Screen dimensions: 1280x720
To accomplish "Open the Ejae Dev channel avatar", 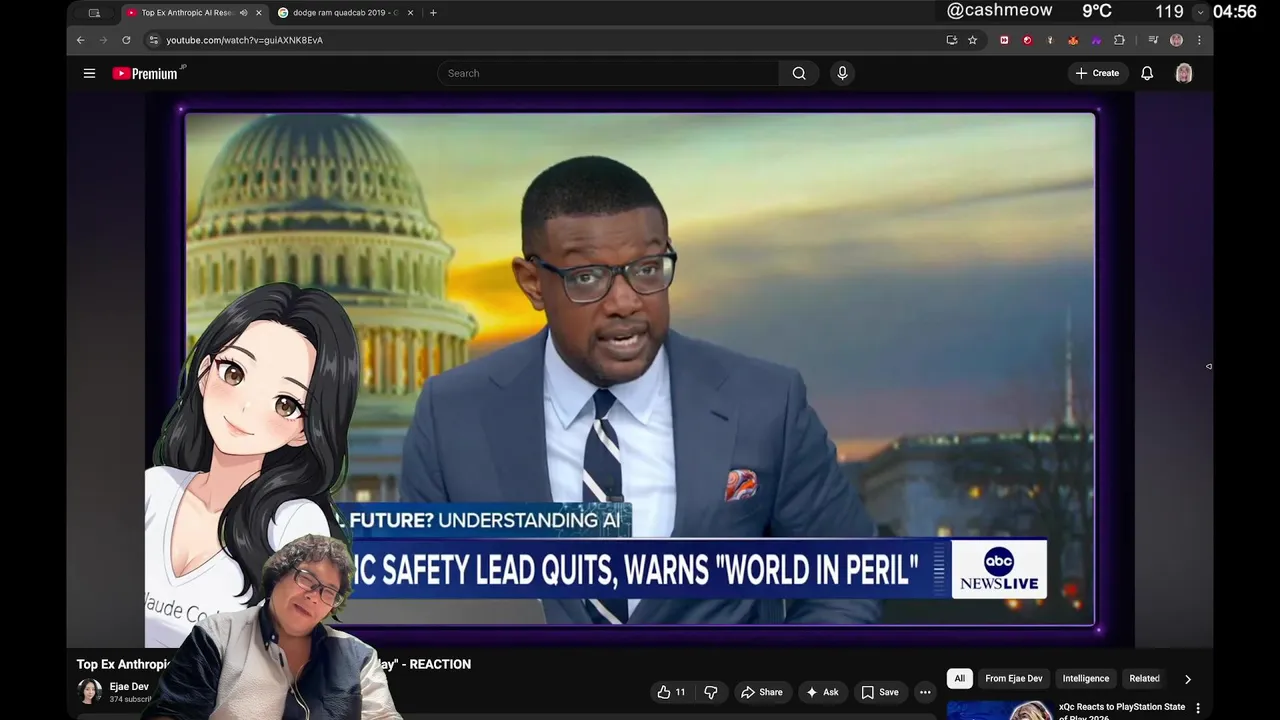I will (x=89, y=692).
